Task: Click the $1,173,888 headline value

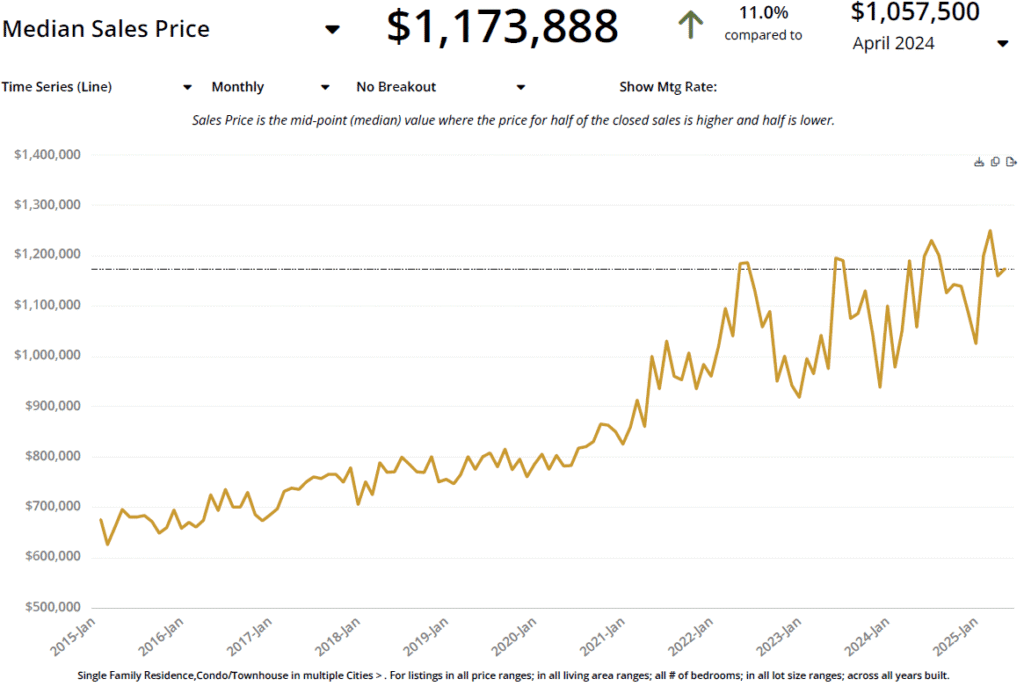Action: [502, 26]
